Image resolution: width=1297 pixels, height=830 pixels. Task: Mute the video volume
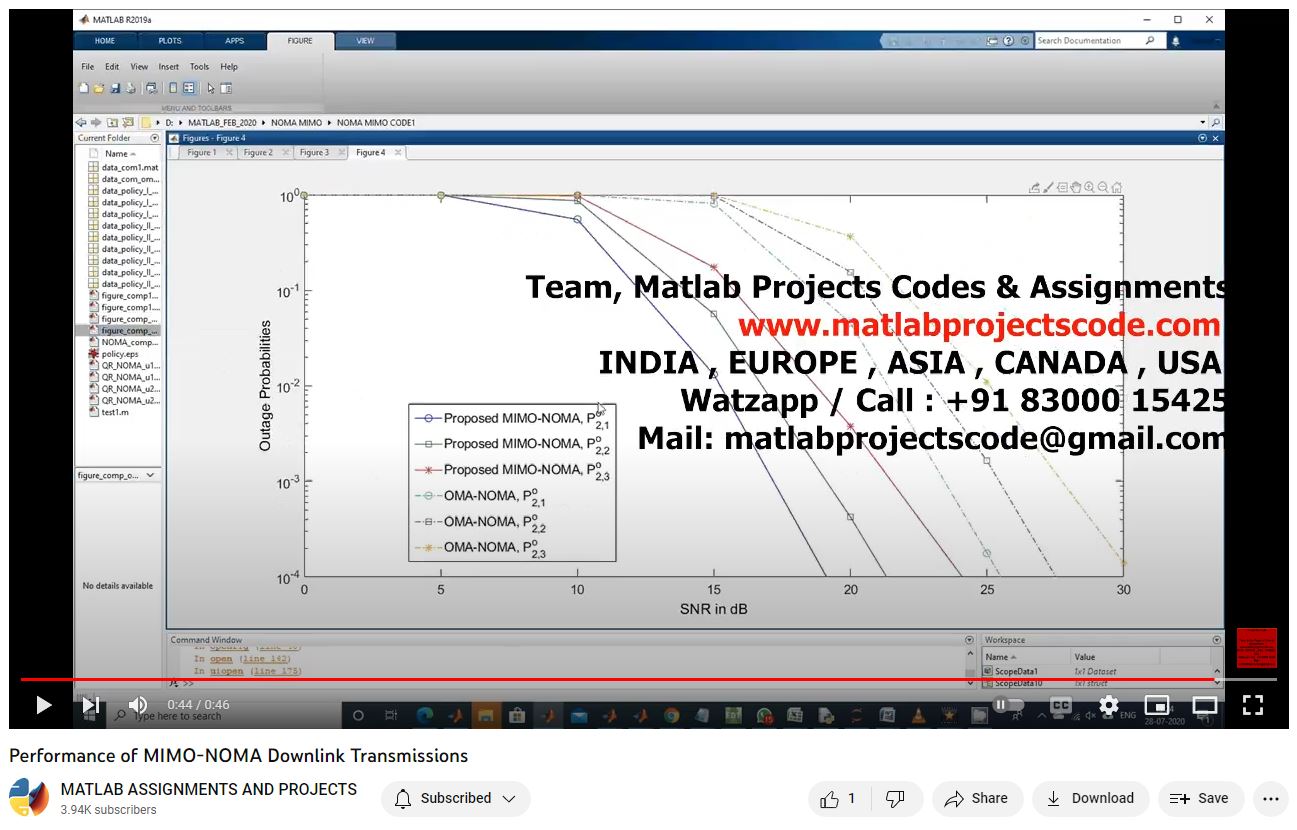[138, 705]
